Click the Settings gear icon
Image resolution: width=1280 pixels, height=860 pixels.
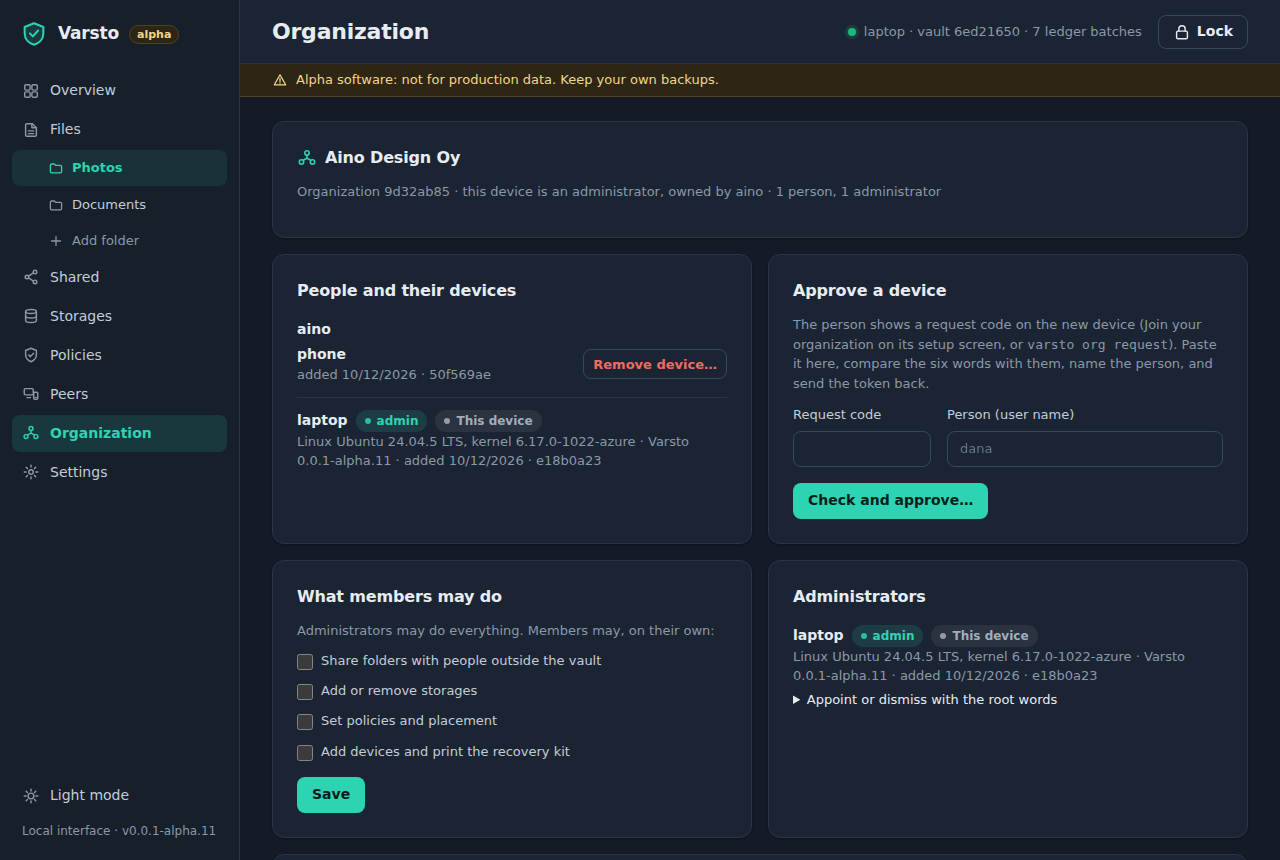pos(31,472)
